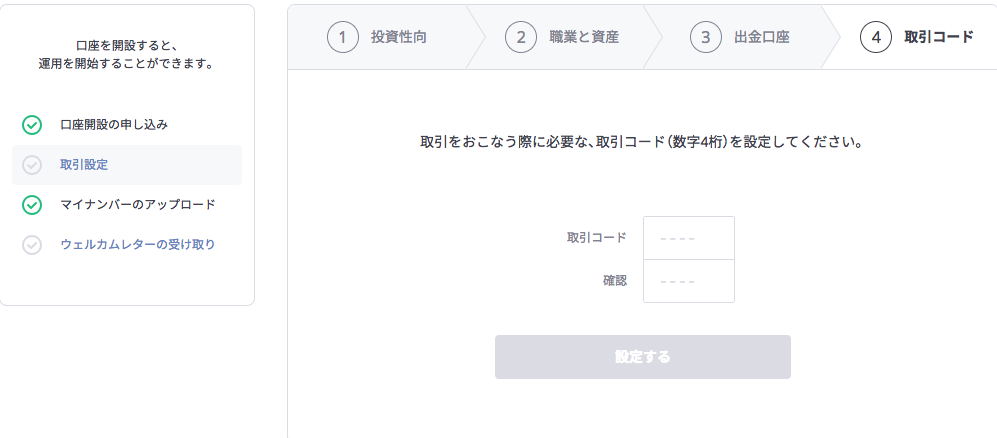Viewport: 997px width, 438px height.
Task: Open the 取引設定 sidebar item
Action: pyautogui.click(x=127, y=165)
